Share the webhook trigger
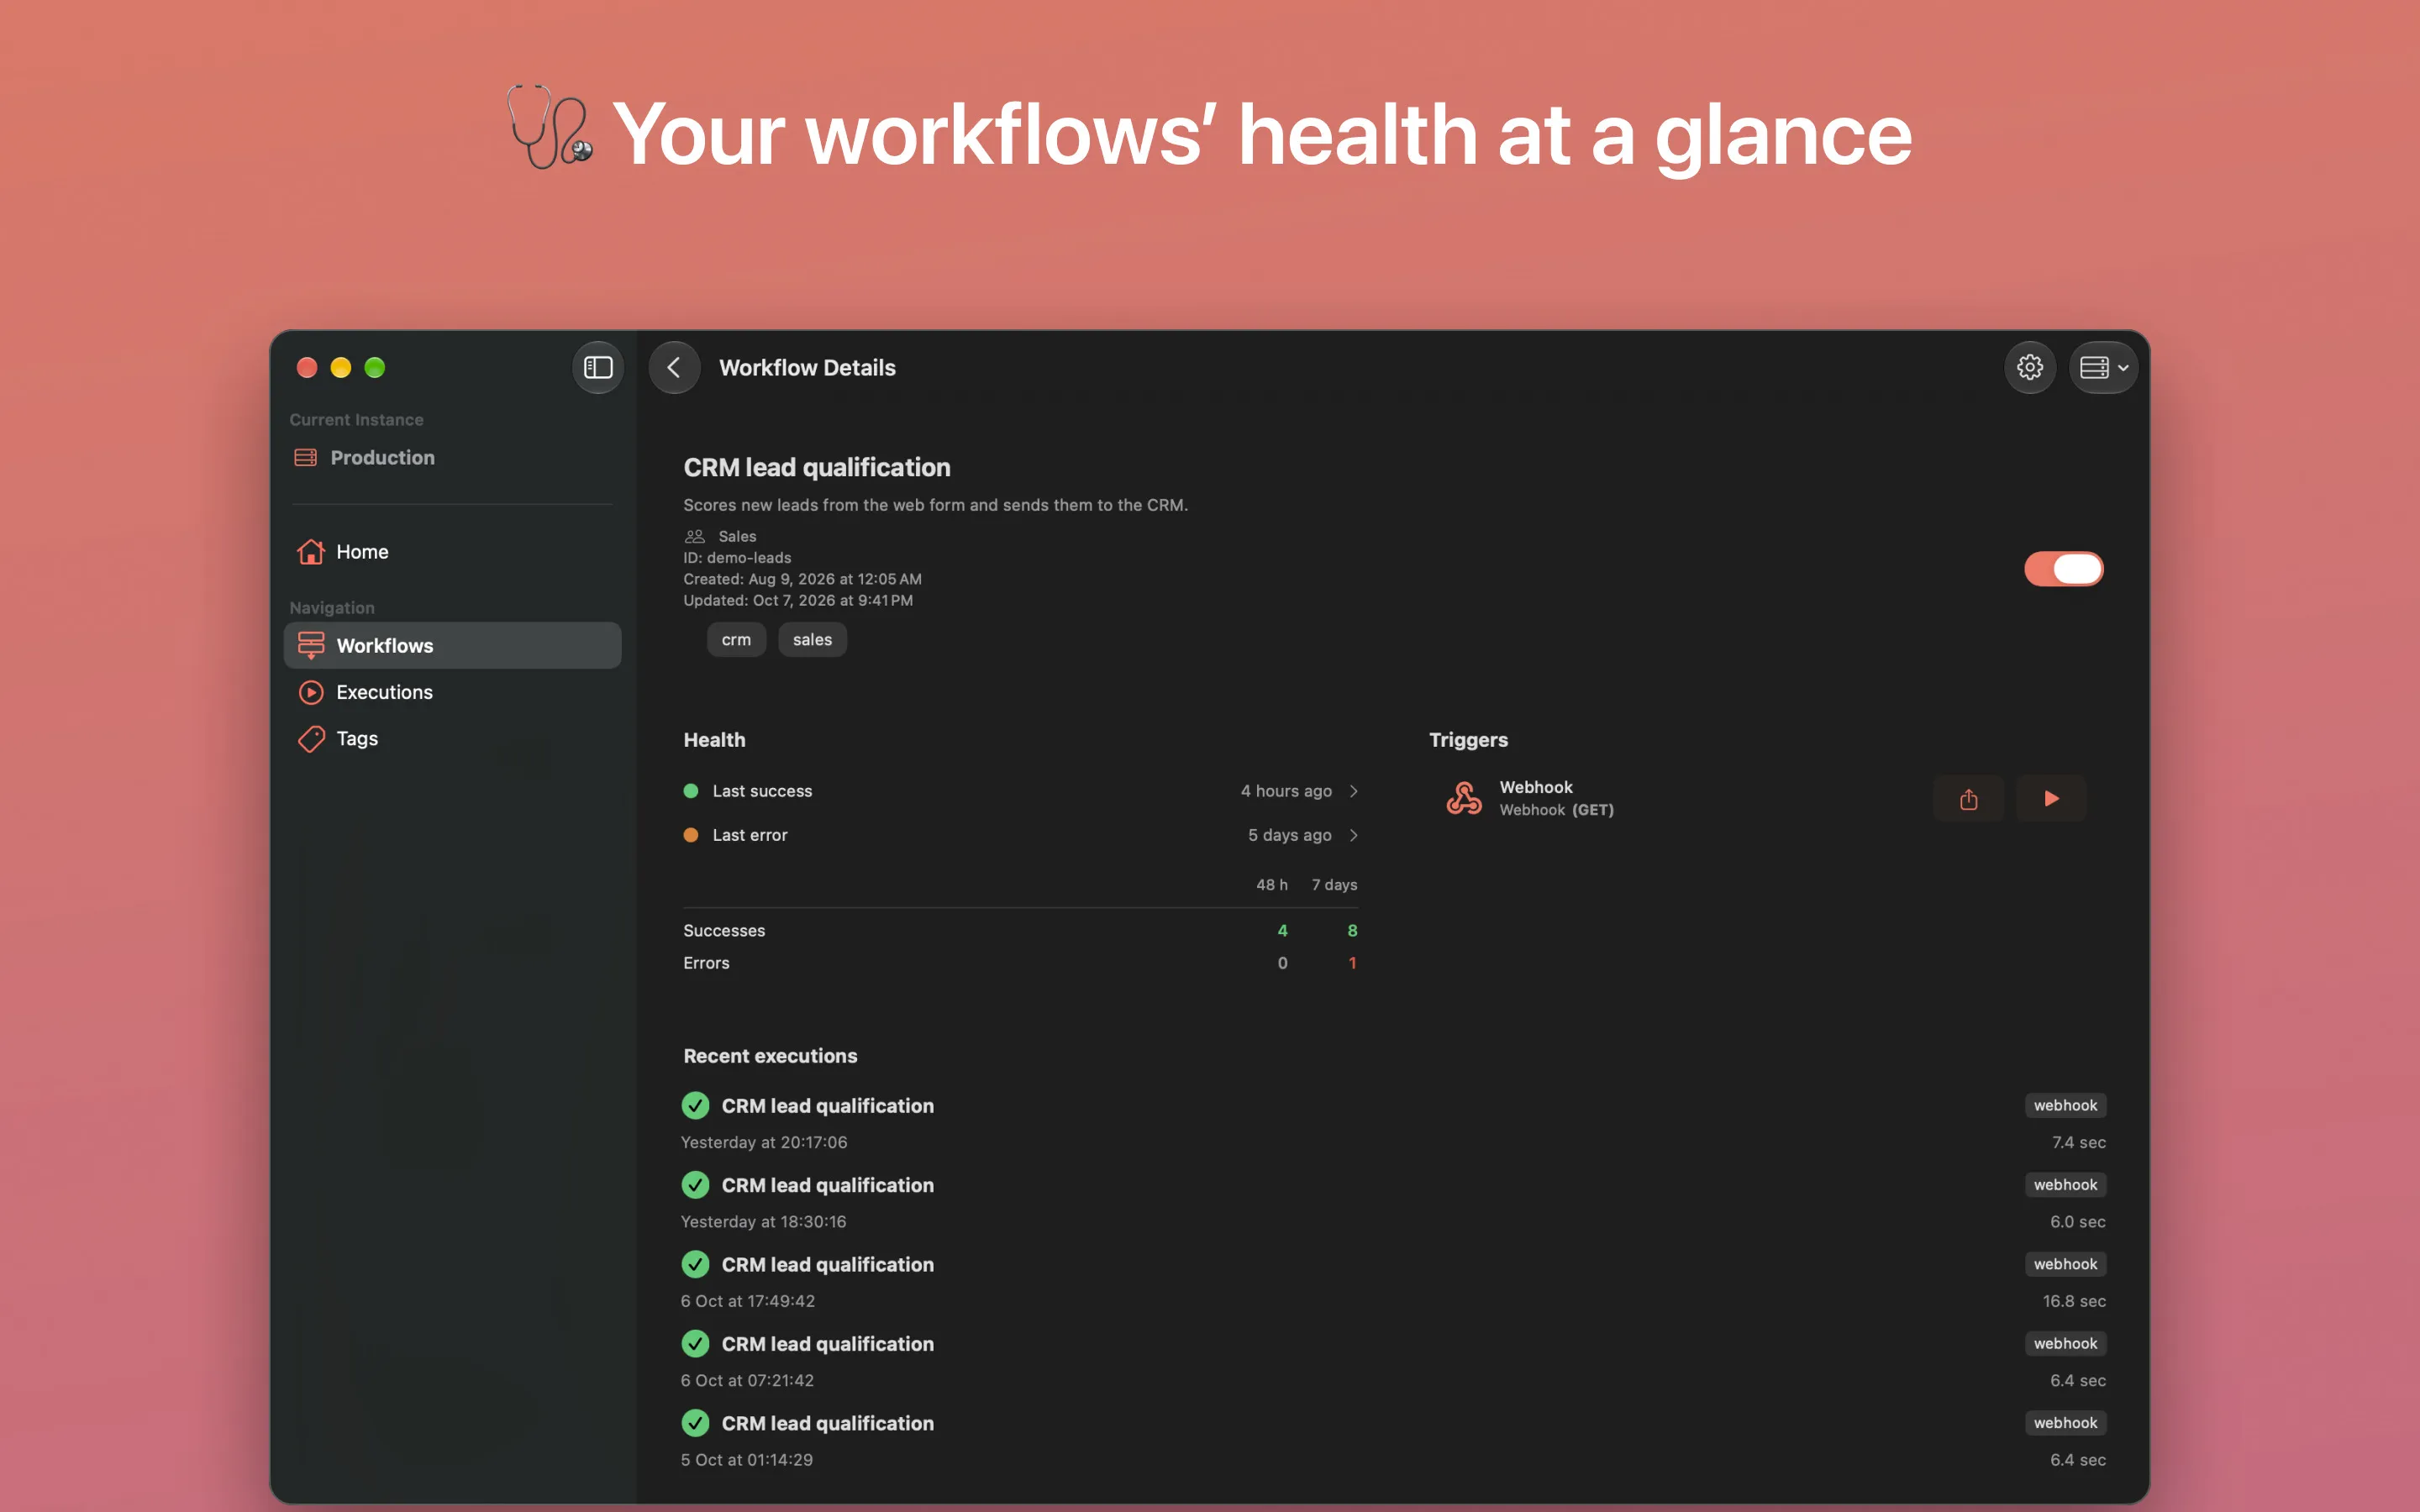Screen dimensions: 2420x1512 click(x=1968, y=798)
